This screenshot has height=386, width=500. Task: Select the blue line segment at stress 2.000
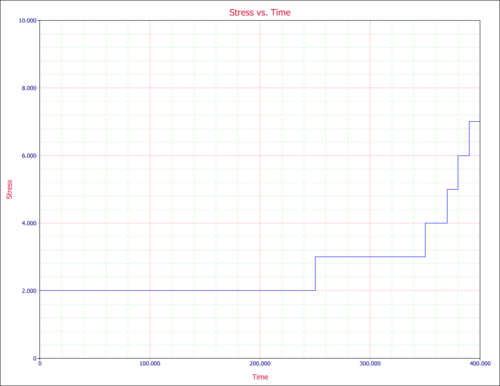tap(177, 290)
